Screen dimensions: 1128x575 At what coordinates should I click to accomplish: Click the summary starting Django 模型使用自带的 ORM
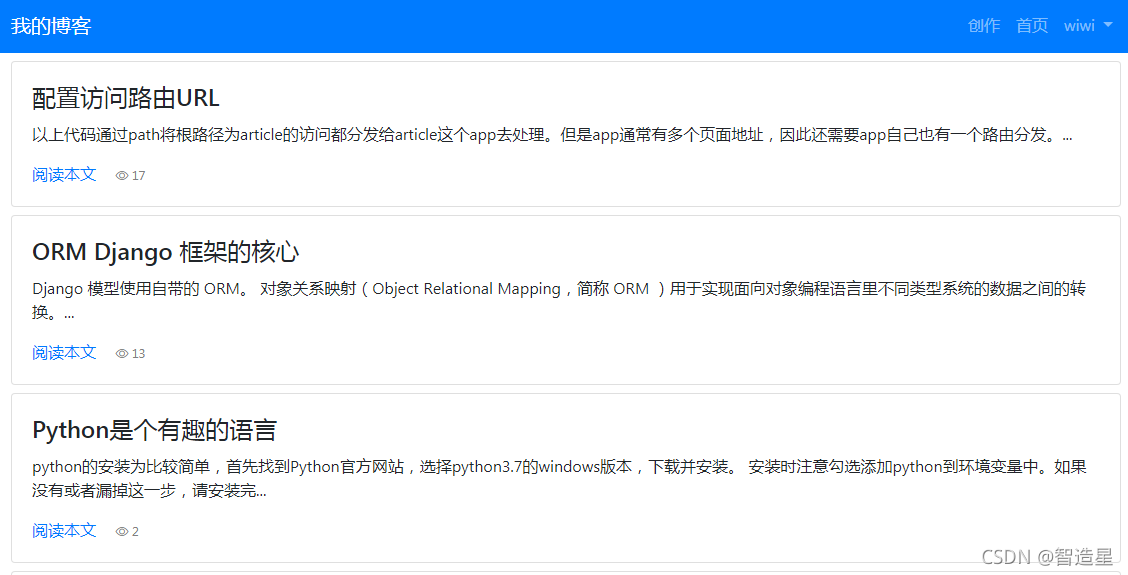pyautogui.click(x=559, y=300)
